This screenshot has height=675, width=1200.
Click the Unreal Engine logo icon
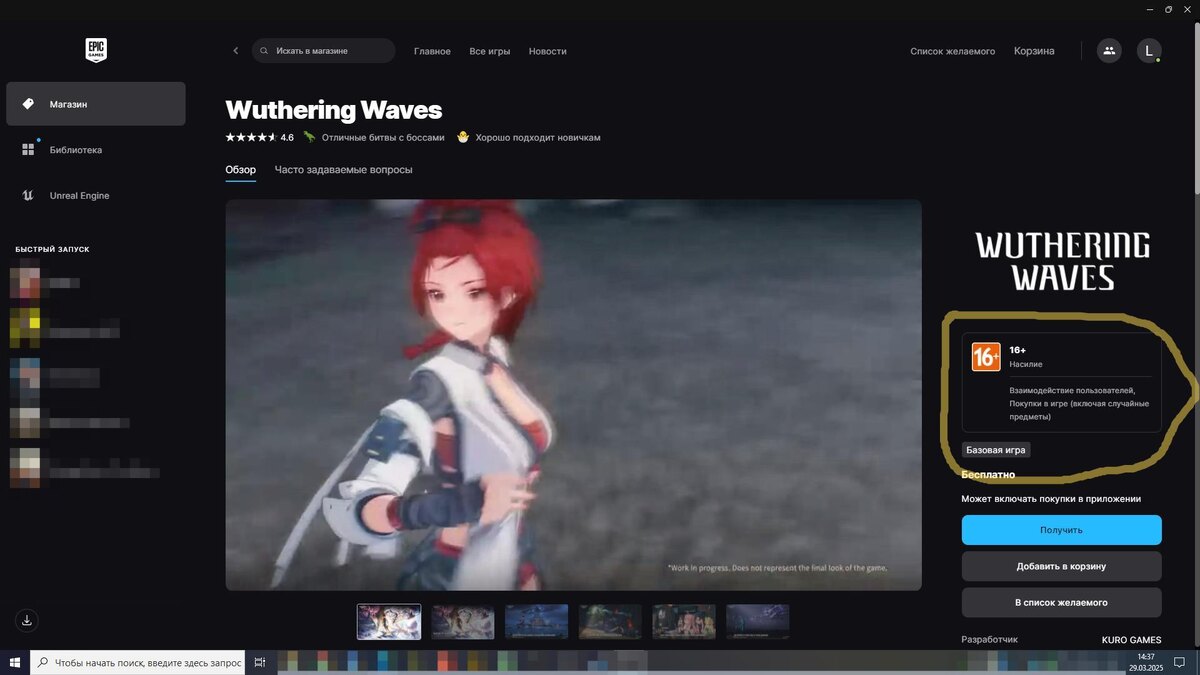tap(28, 196)
